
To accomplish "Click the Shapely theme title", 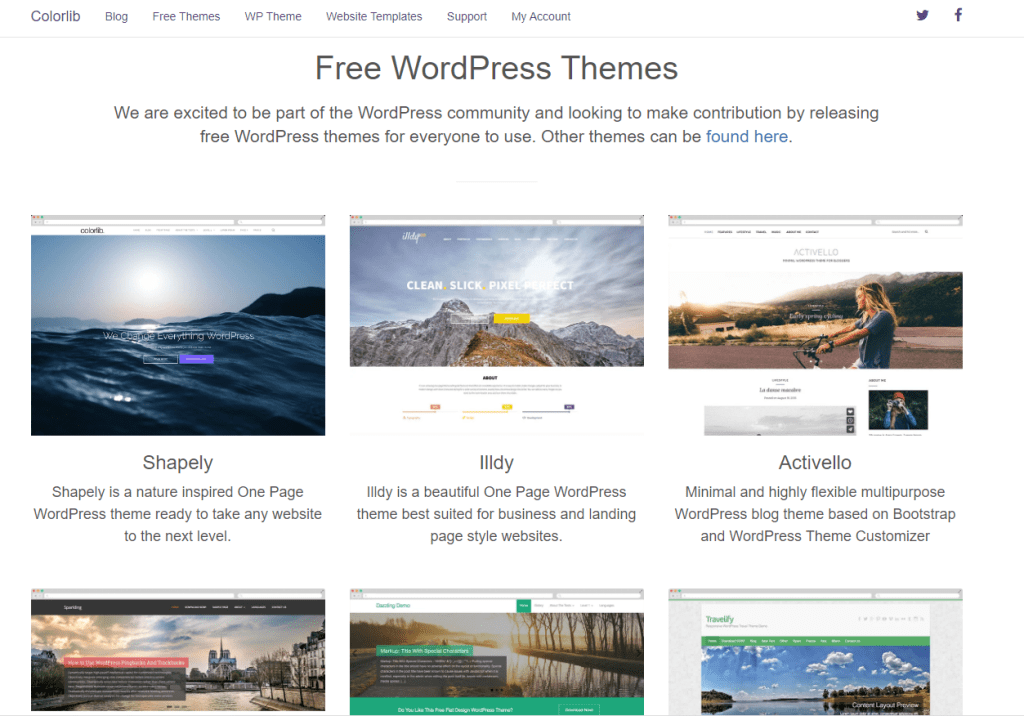I will pos(178,463).
